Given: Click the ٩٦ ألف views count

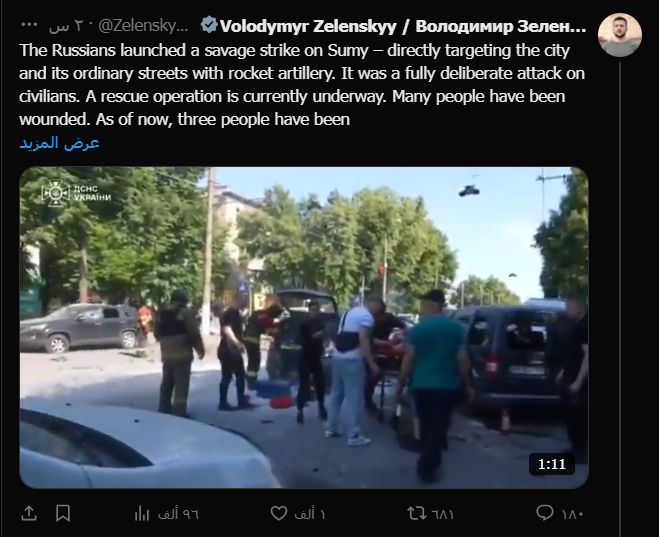Looking at the screenshot, I should [x=178, y=514].
